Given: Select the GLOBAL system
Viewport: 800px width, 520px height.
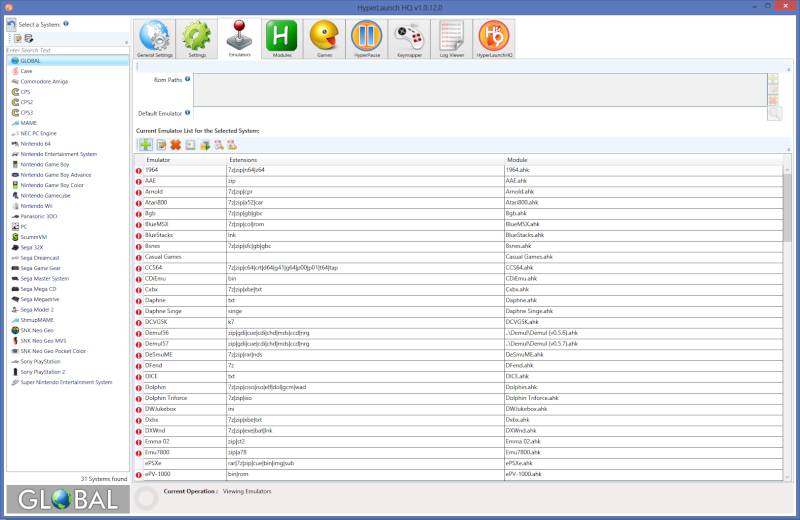Looking at the screenshot, I should [x=67, y=61].
